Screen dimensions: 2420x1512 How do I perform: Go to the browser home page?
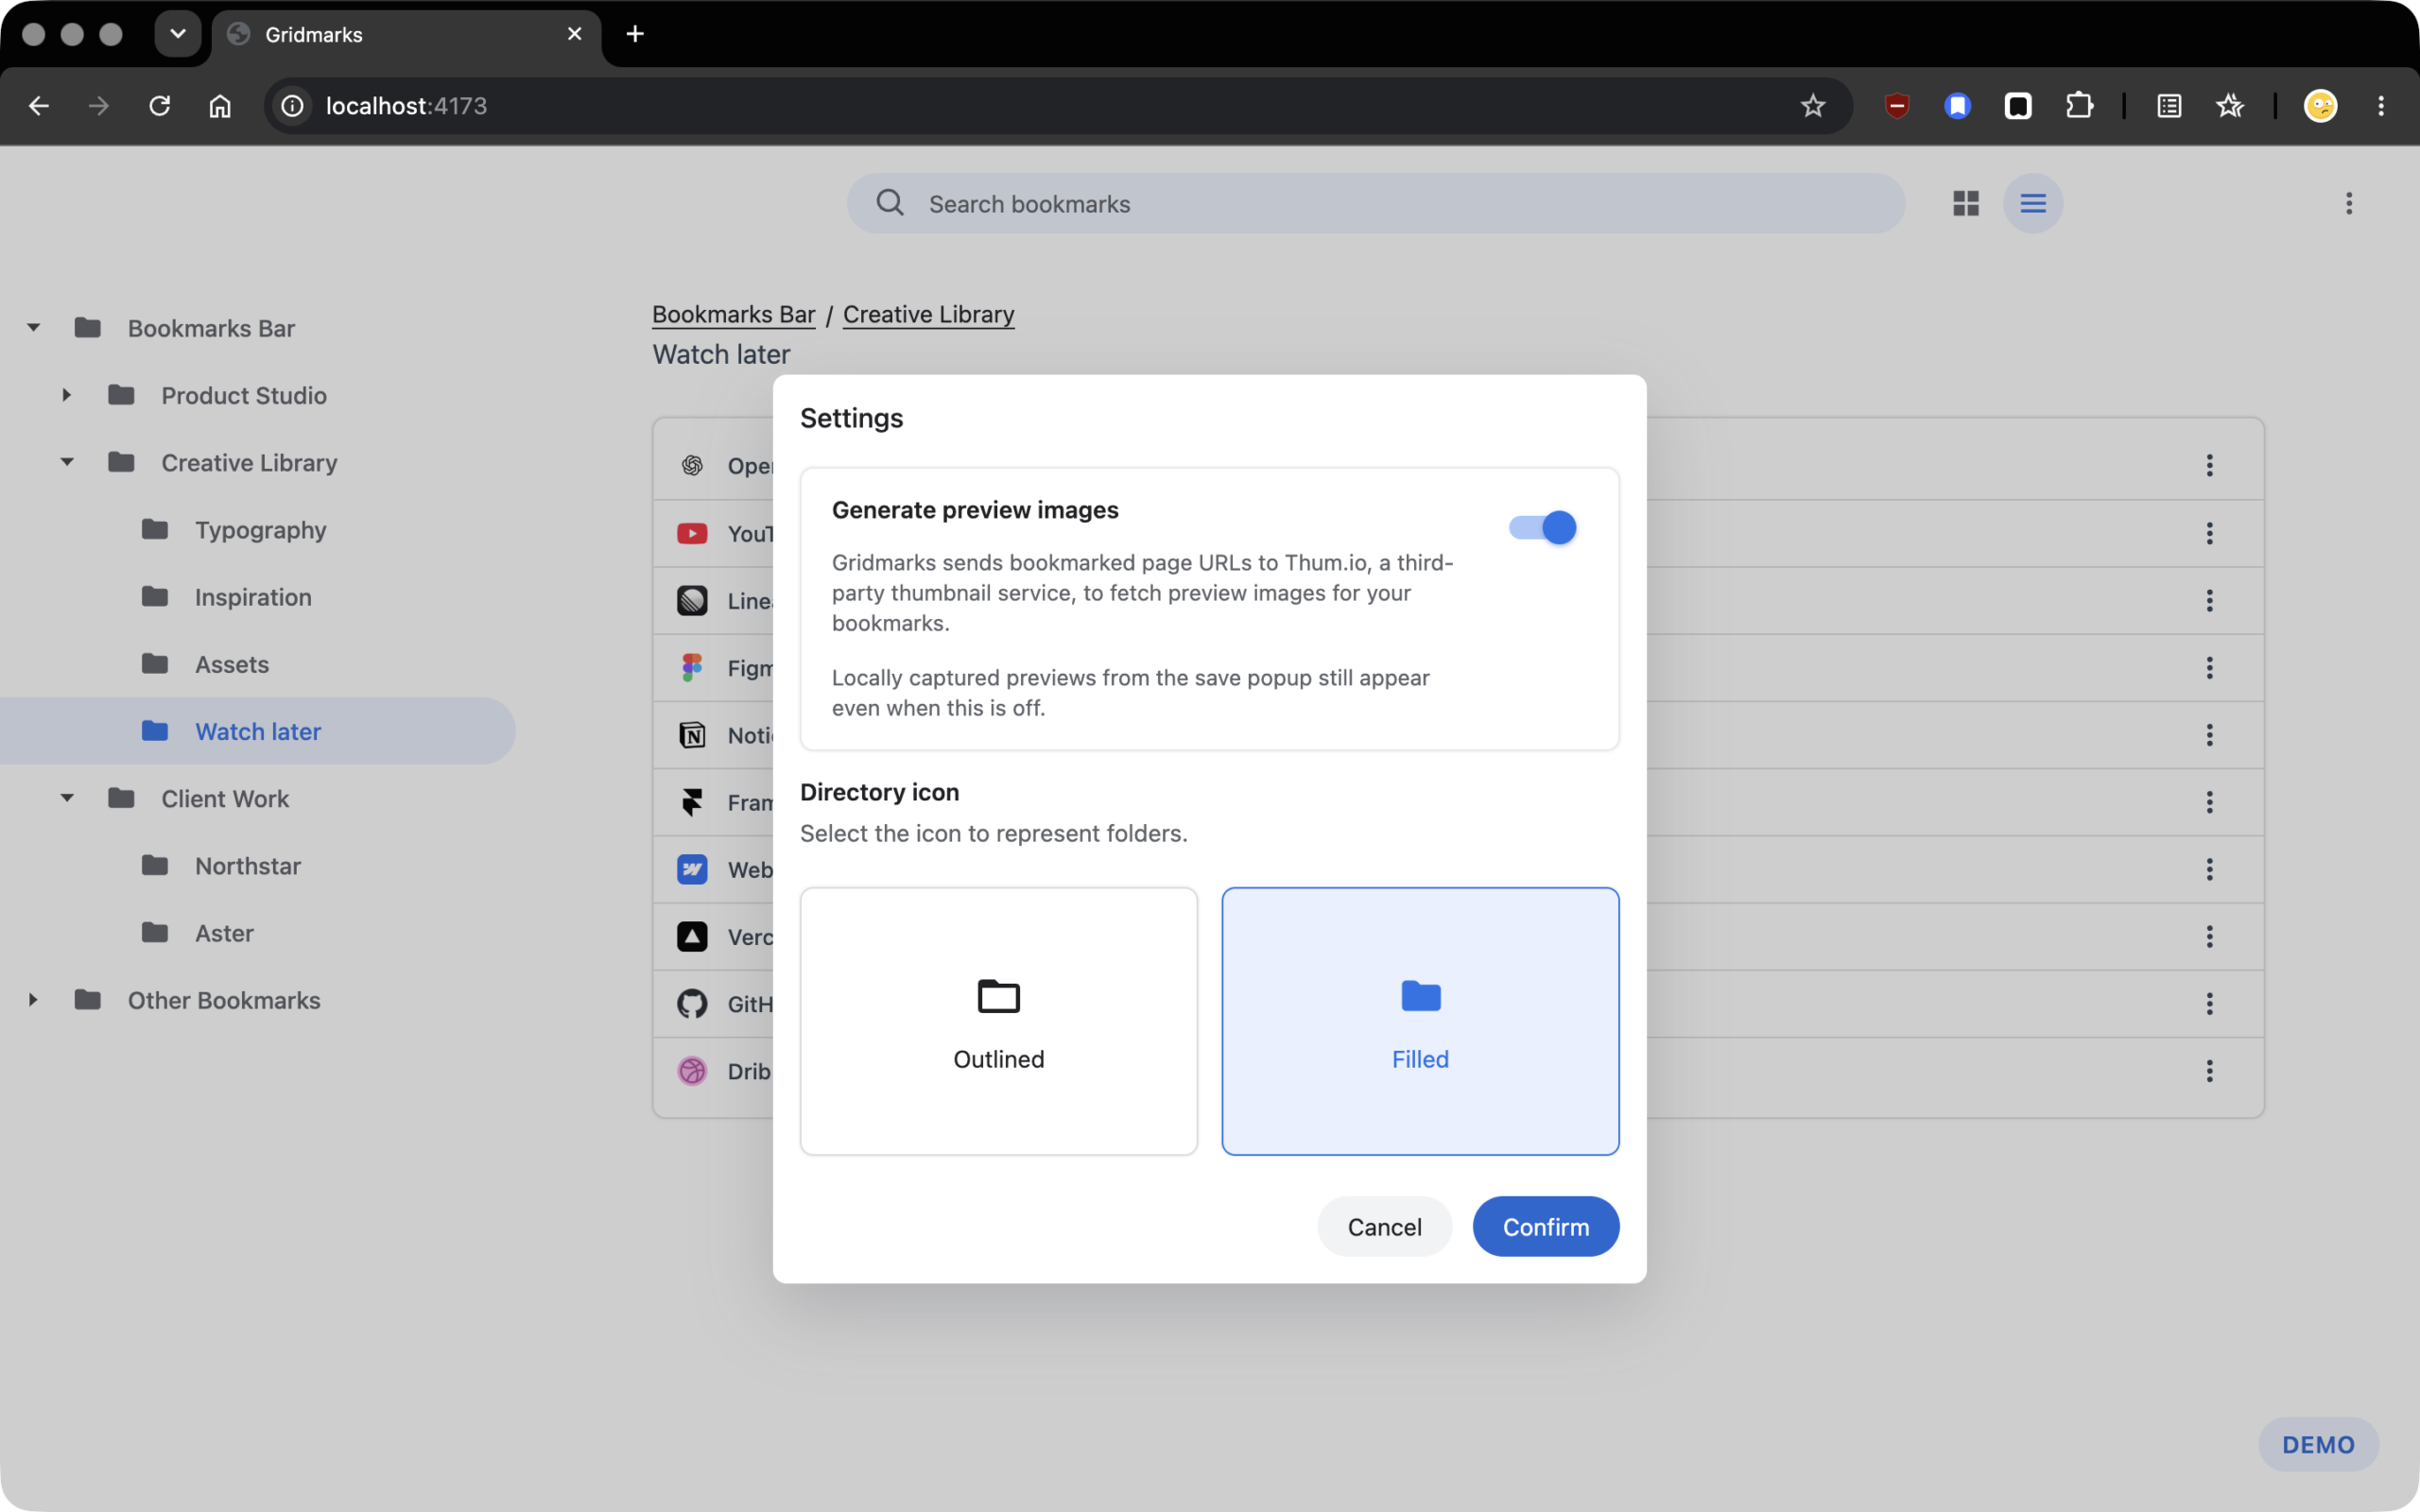coord(220,106)
